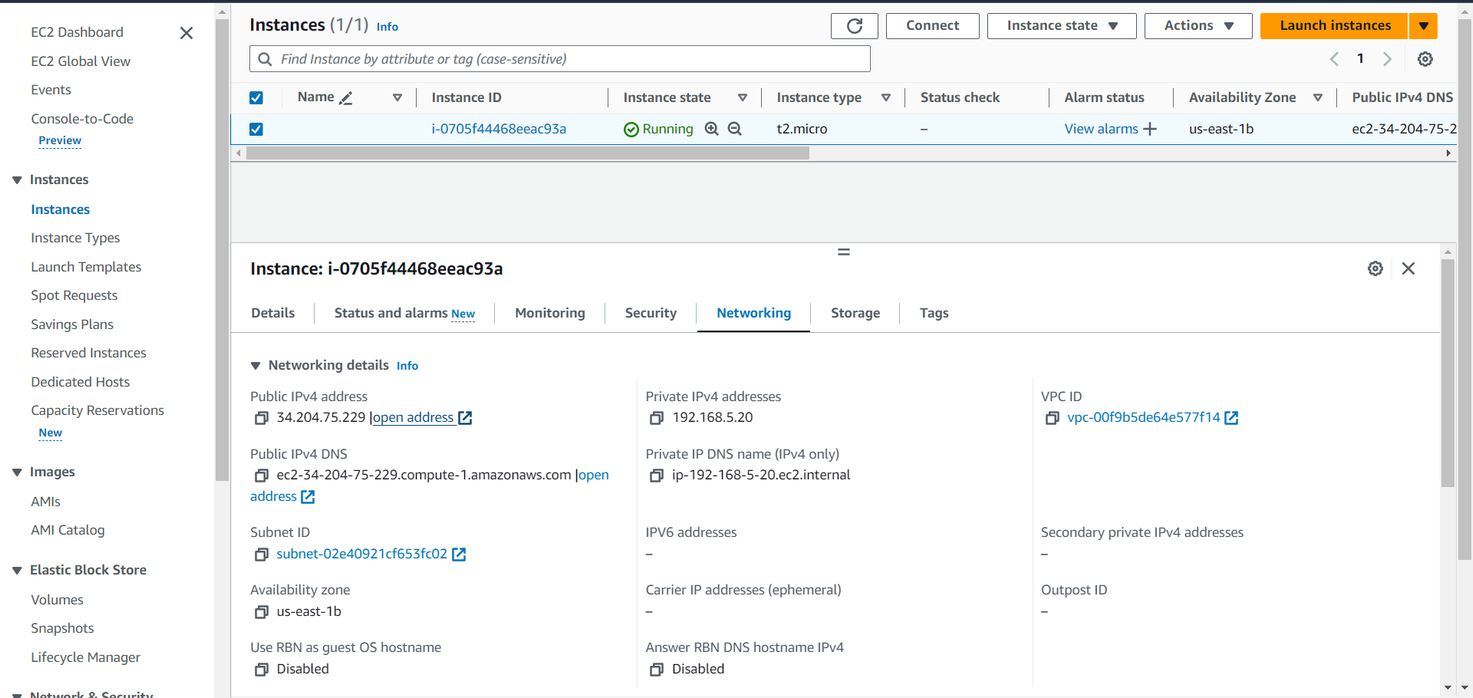Copy the VPC ID value
Screen dimensions: 1473x698
1052,418
